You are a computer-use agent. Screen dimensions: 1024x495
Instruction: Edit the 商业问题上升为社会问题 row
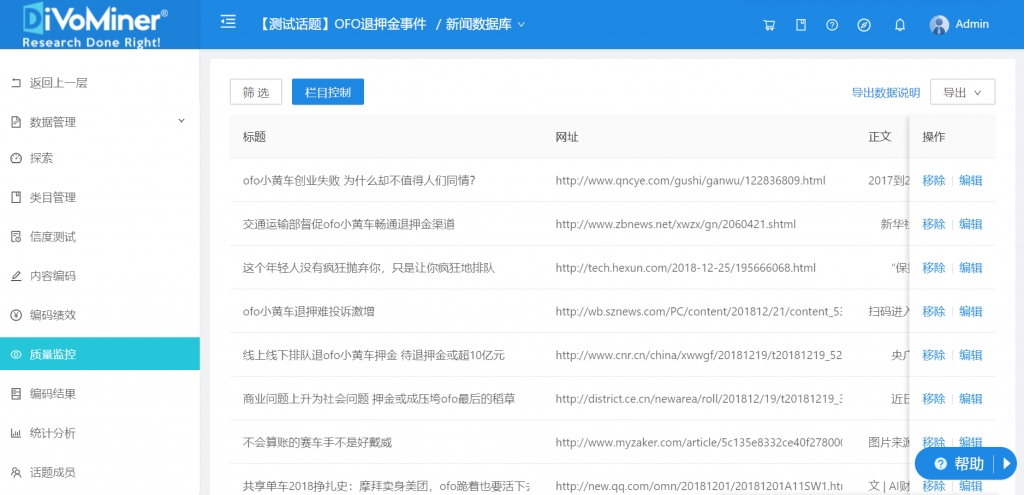(x=970, y=399)
